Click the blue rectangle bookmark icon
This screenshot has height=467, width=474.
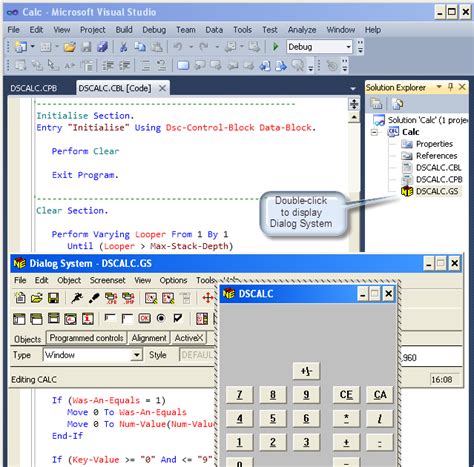(x=183, y=65)
